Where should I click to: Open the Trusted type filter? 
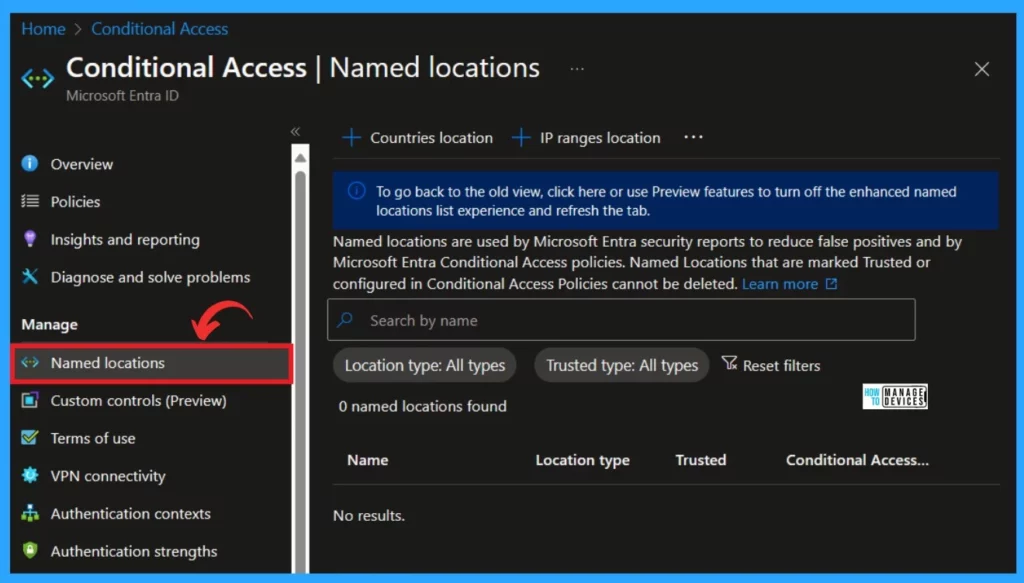click(x=622, y=366)
